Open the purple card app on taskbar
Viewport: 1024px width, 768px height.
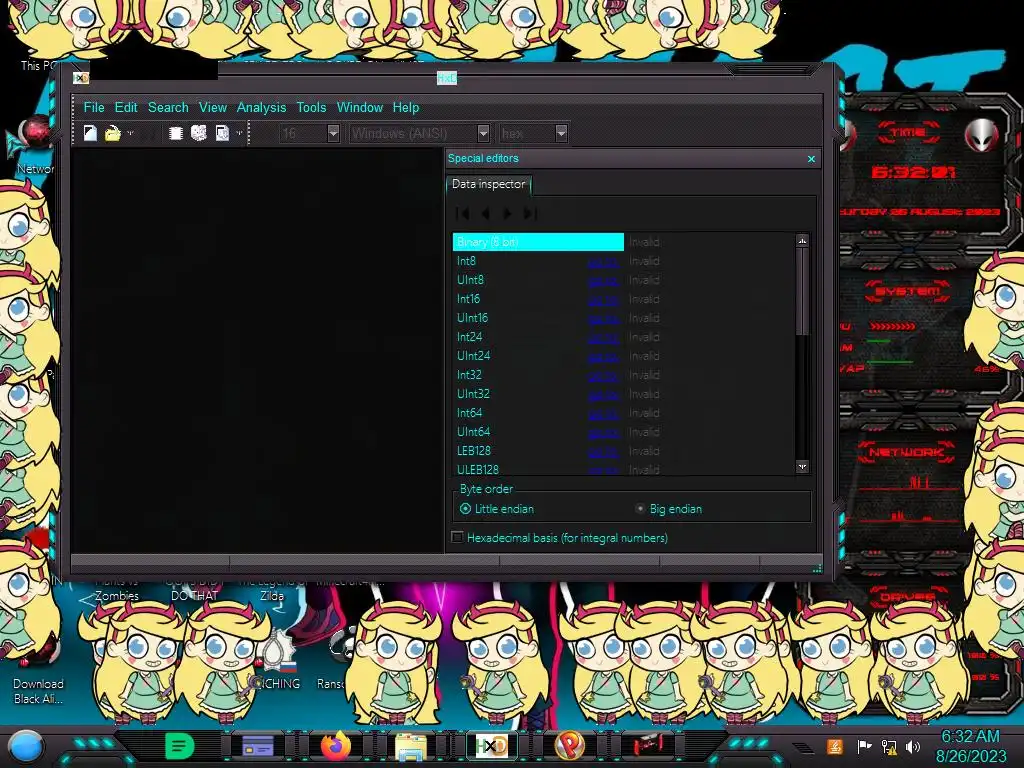[x=258, y=746]
